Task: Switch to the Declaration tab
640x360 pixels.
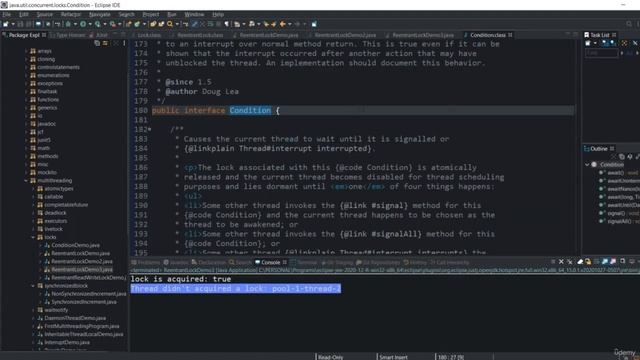Action: (209, 262)
